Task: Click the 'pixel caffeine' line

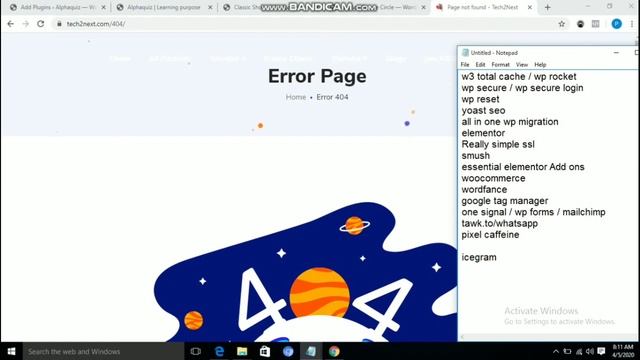Action: [x=490, y=235]
